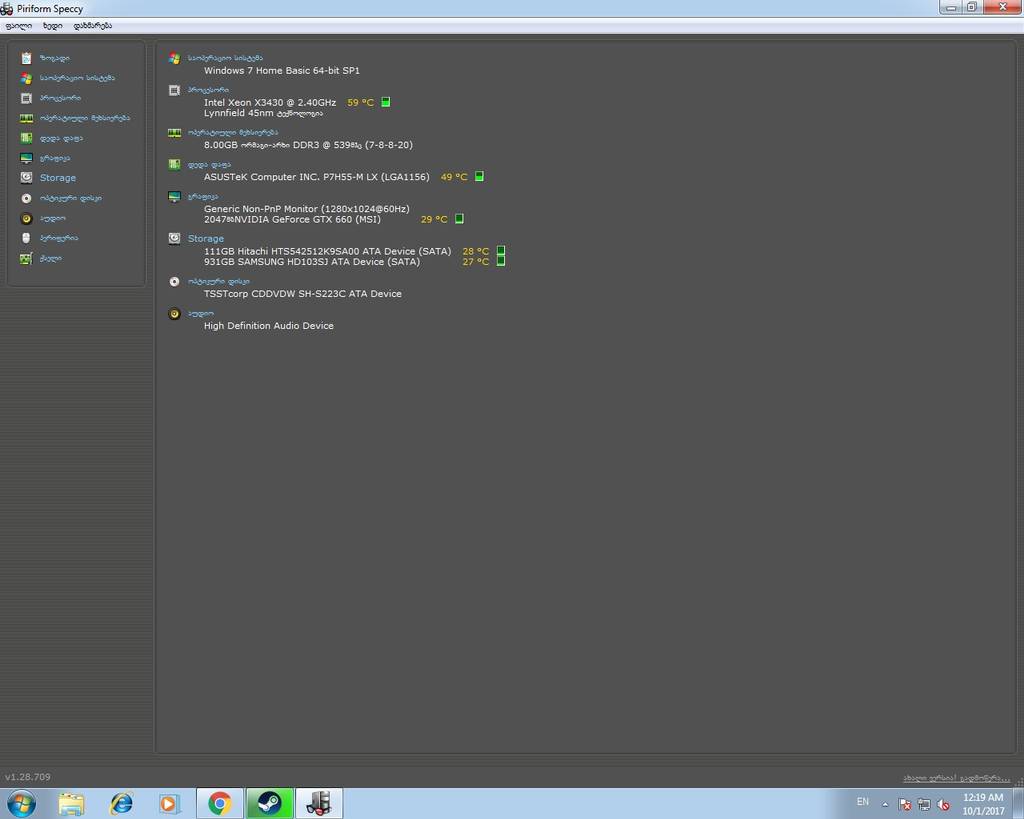The width and height of the screenshot is (1024, 819).
Task: Follow the აუდიო (Audio) heading link in summary
Action: pos(200,313)
